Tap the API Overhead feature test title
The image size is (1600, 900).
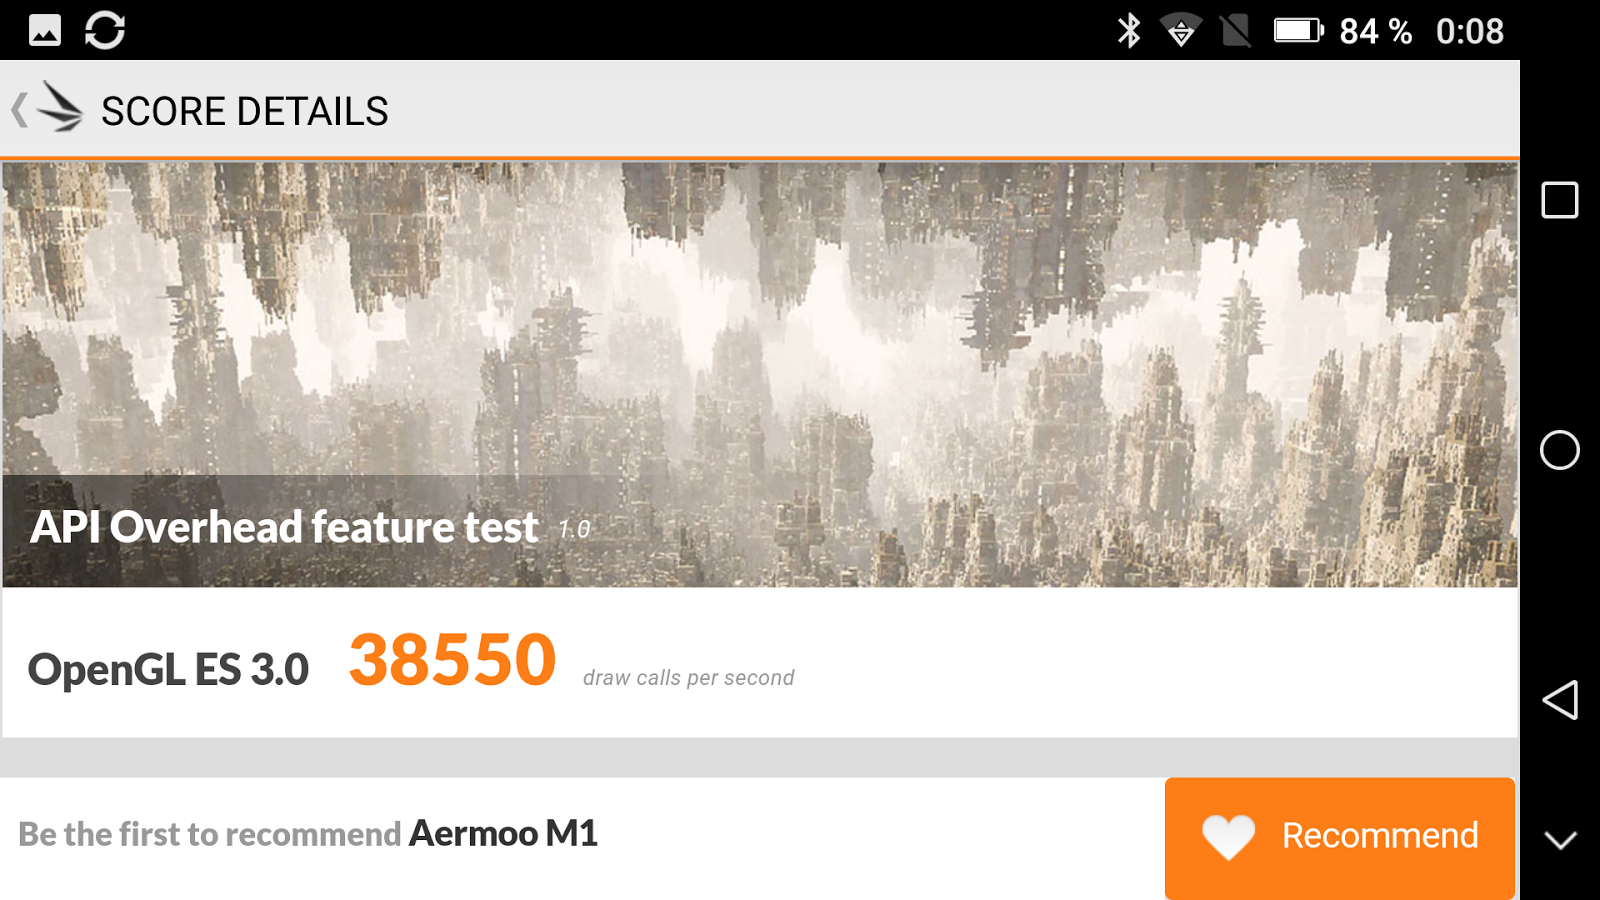284,527
